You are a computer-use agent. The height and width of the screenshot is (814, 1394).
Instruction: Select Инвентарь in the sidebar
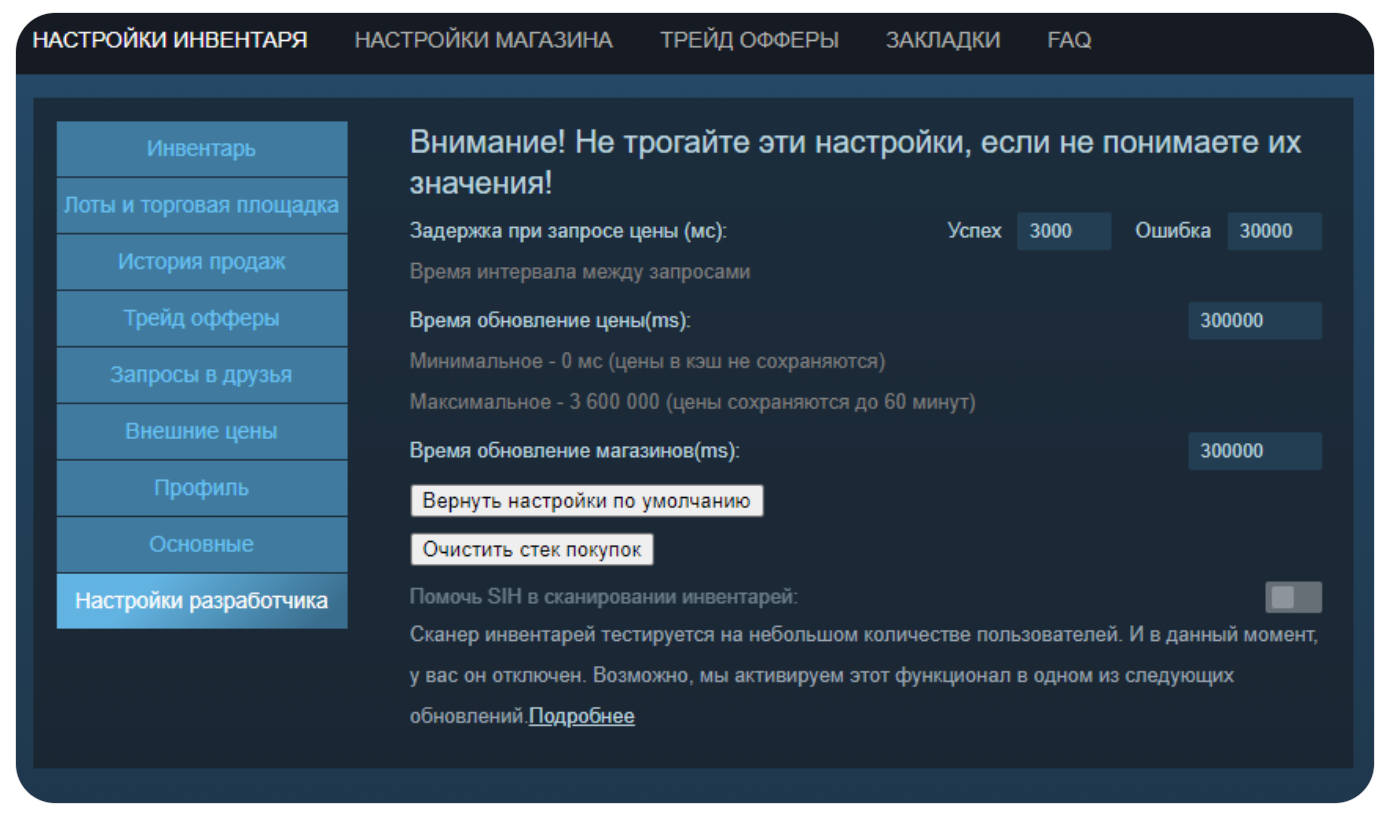click(x=202, y=149)
